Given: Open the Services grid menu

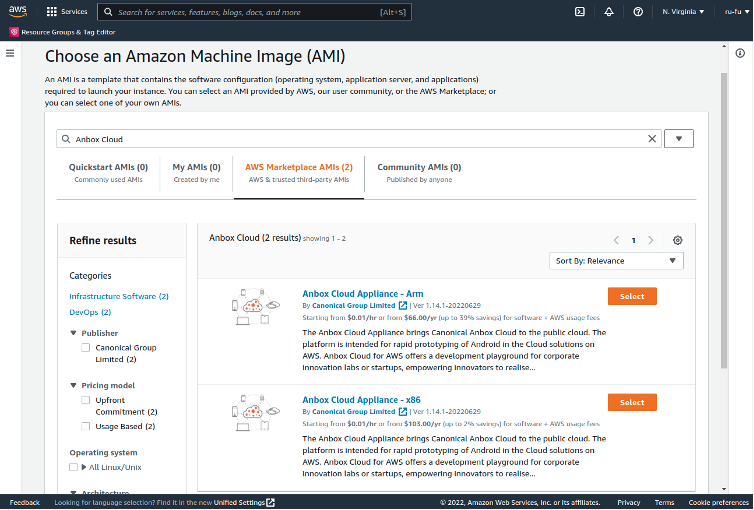Looking at the screenshot, I should [x=51, y=12].
